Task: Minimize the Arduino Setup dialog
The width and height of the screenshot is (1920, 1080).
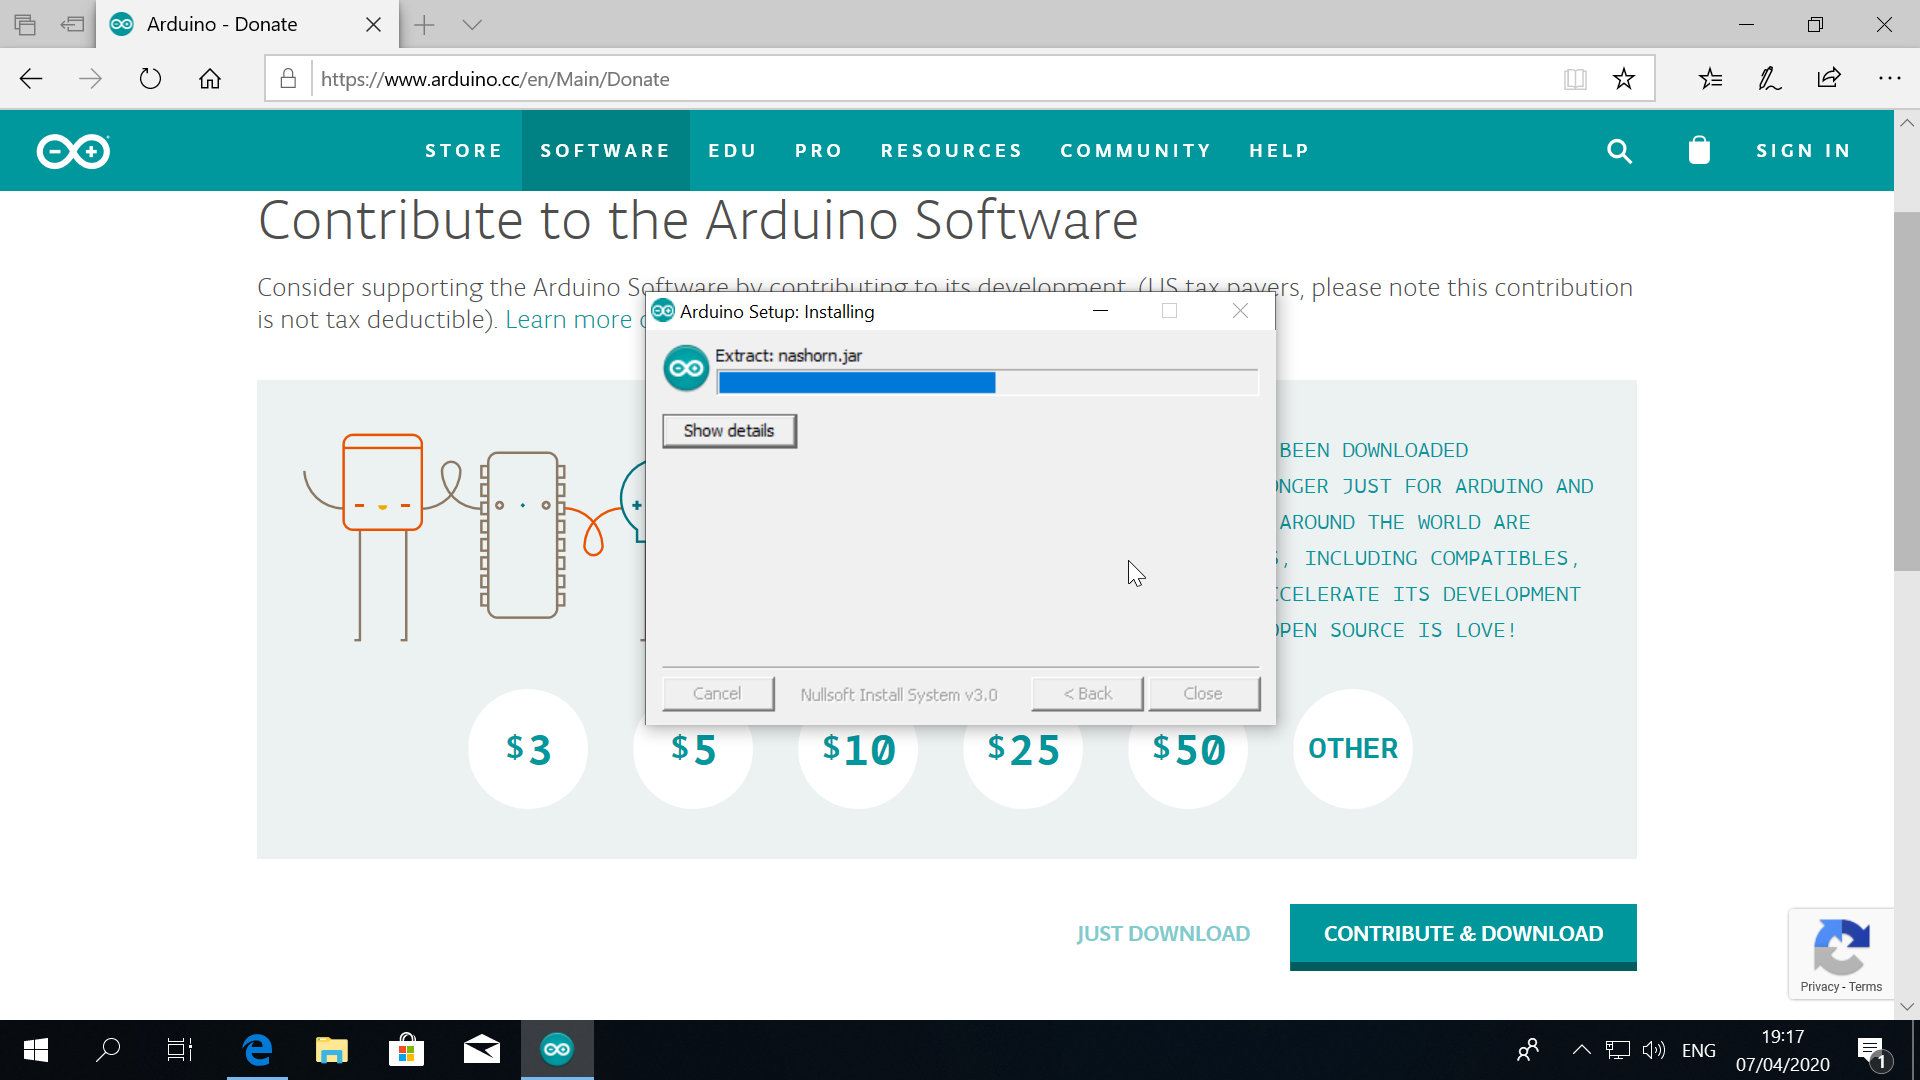Action: point(1101,311)
